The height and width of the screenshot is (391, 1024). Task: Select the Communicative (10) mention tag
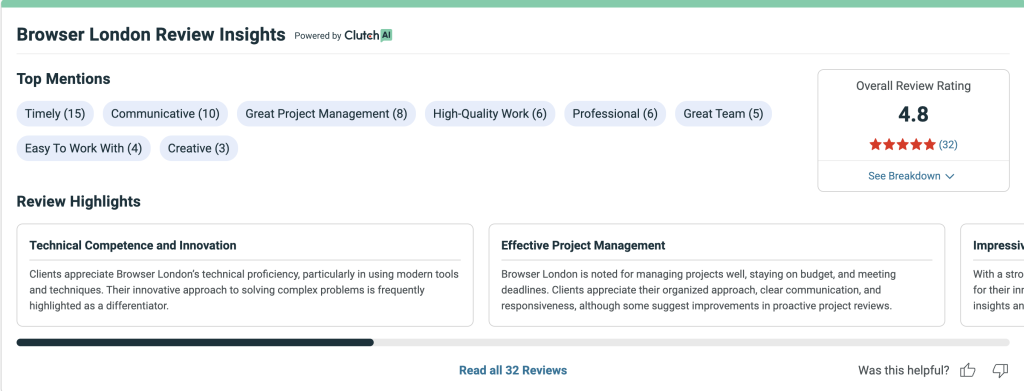coord(165,114)
